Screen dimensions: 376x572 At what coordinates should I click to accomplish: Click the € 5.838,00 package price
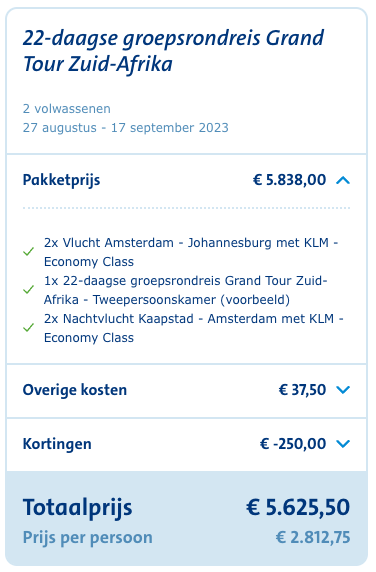[x=290, y=180]
